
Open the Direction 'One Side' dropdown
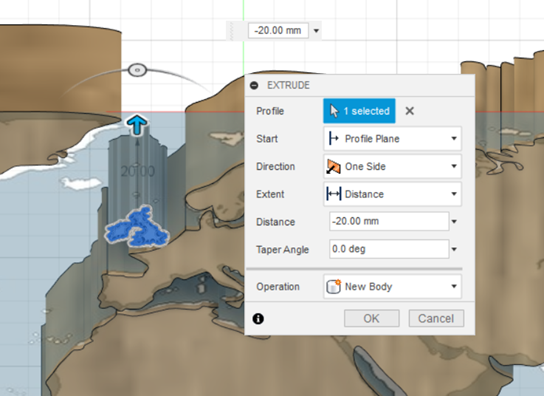[392, 166]
